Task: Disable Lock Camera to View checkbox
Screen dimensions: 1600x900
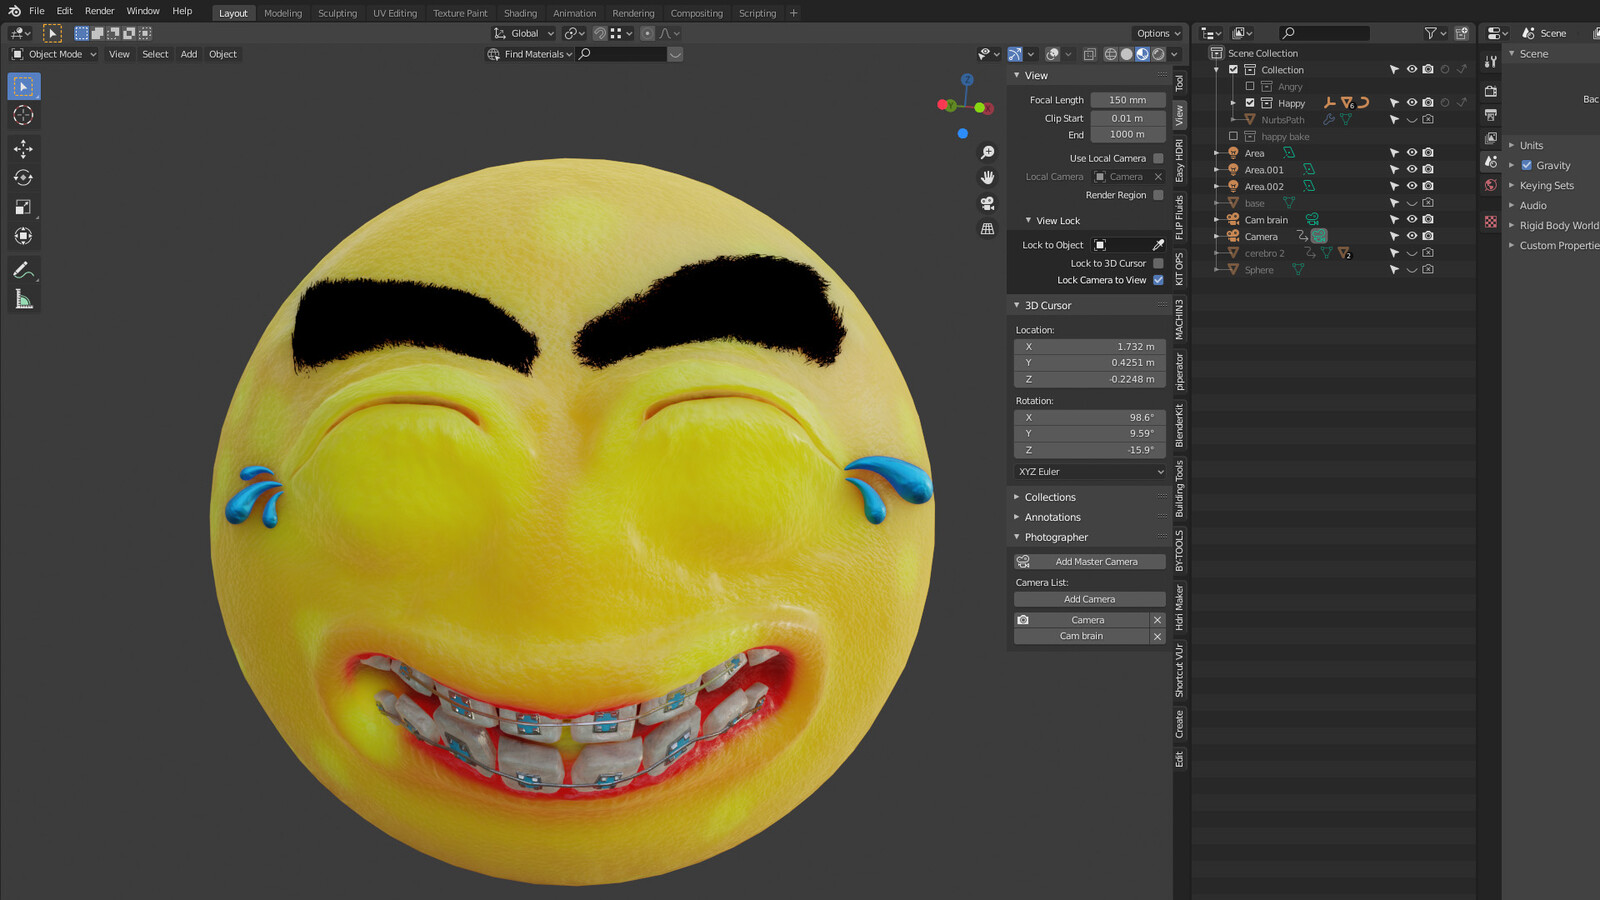Action: 1158,280
